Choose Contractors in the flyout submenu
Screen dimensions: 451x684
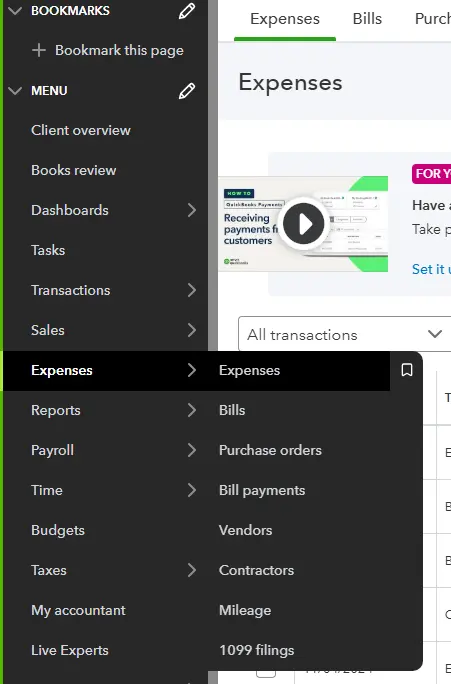256,570
